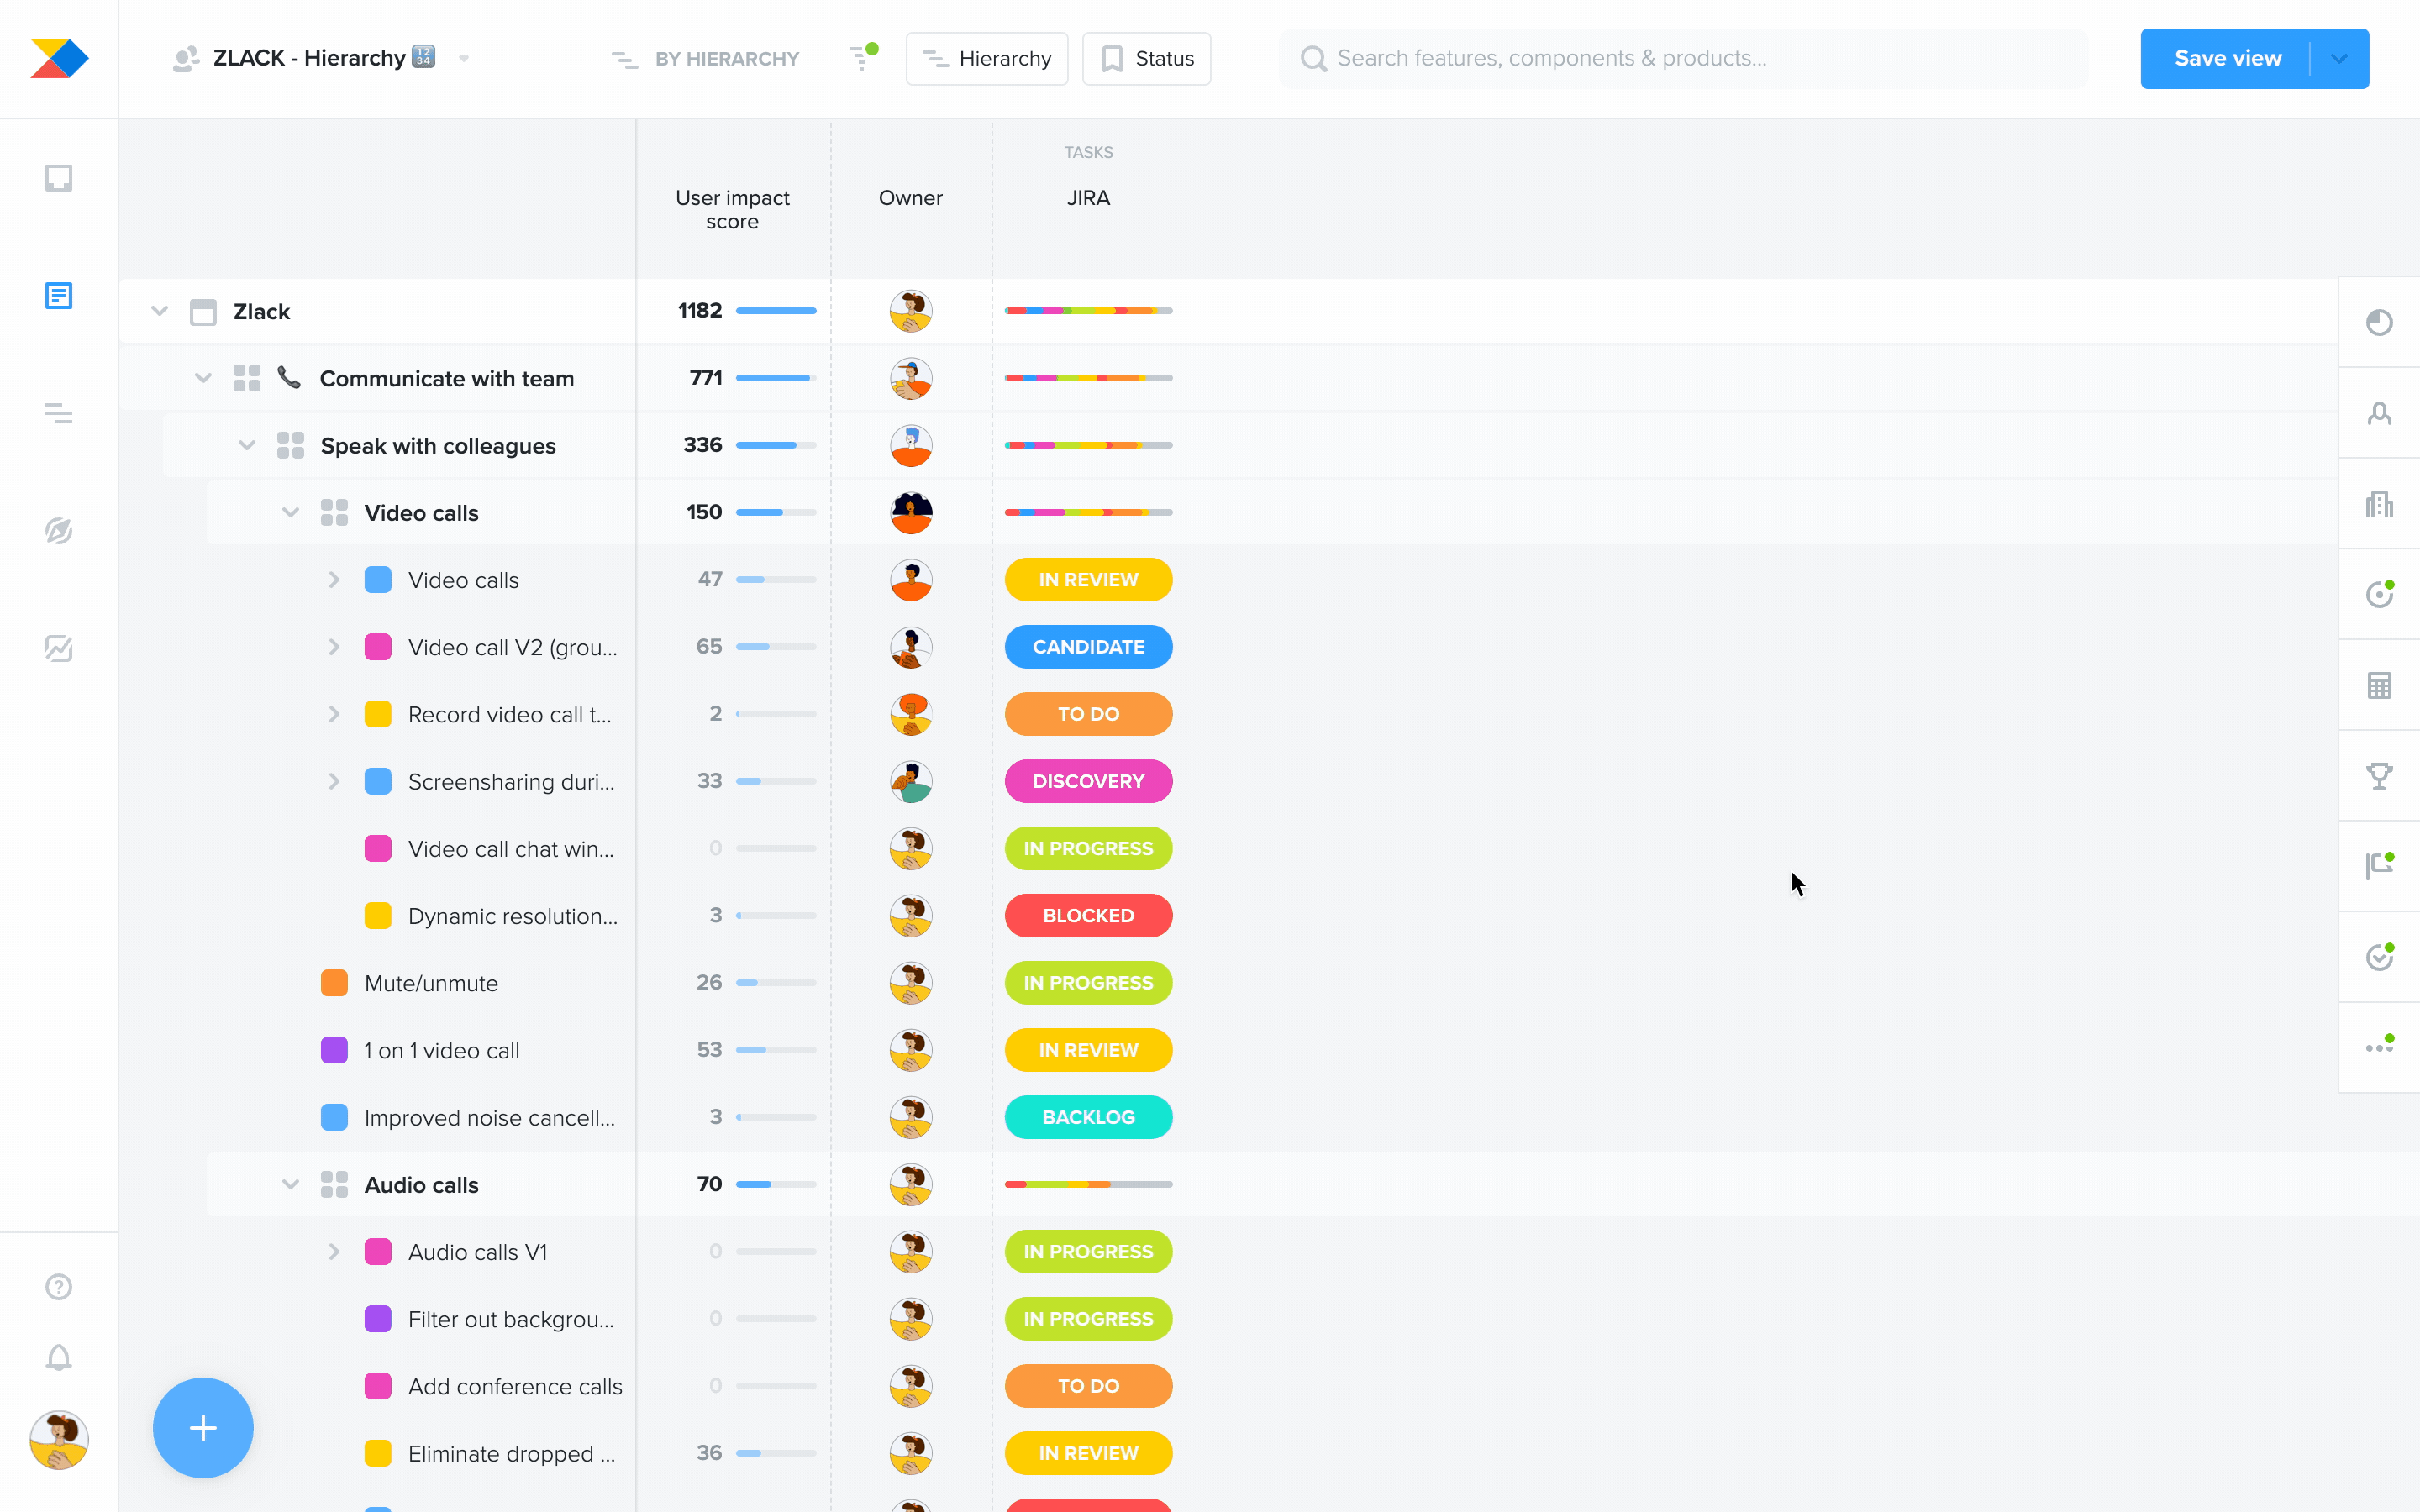The image size is (2420, 1512).
Task: Open the Portal compass sidebar icon
Action: coord(59,531)
